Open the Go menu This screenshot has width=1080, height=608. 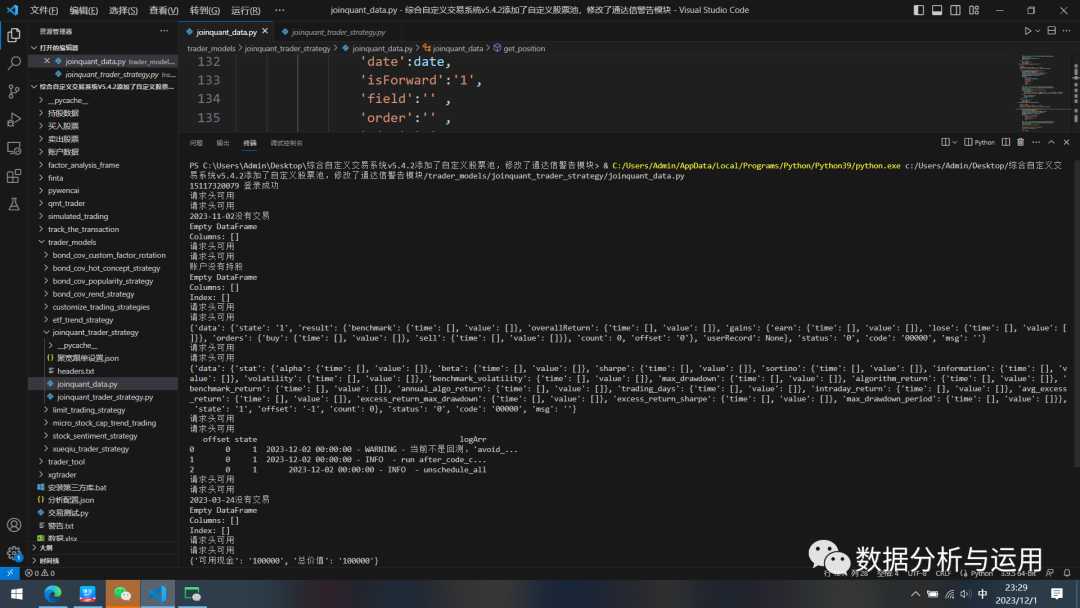[205, 10]
